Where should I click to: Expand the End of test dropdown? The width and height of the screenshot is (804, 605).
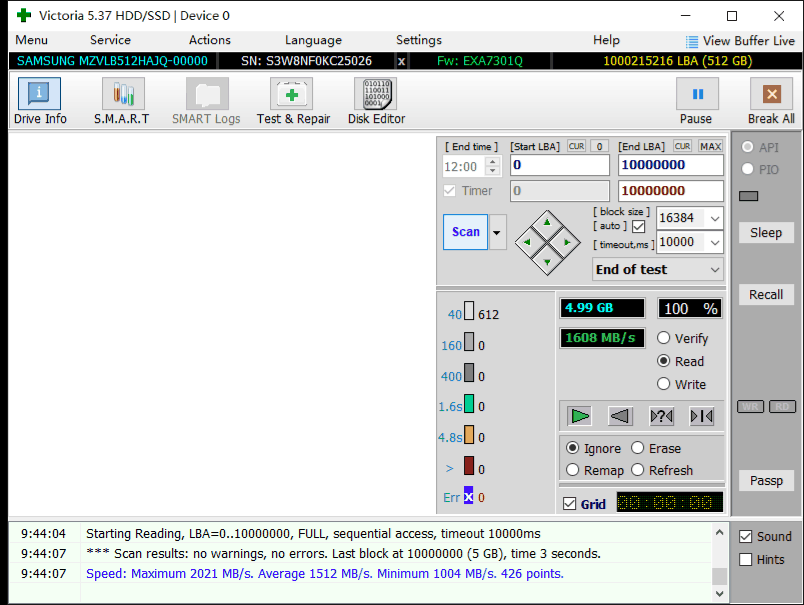715,270
